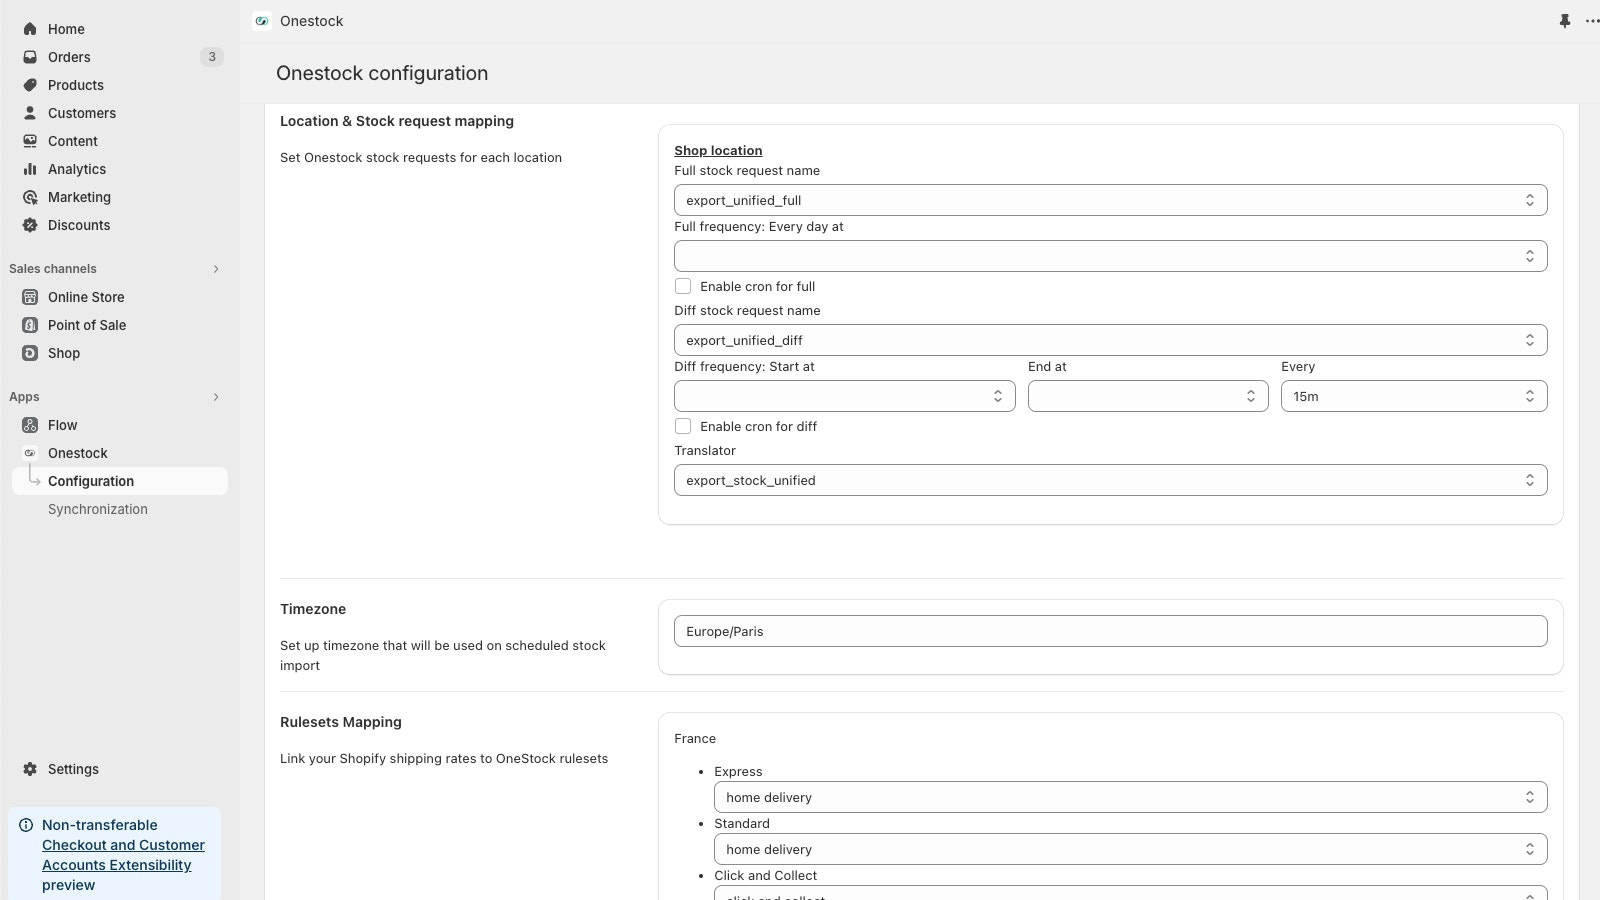
Task: Open the Every 15m interval dropdown
Action: pyautogui.click(x=1414, y=396)
